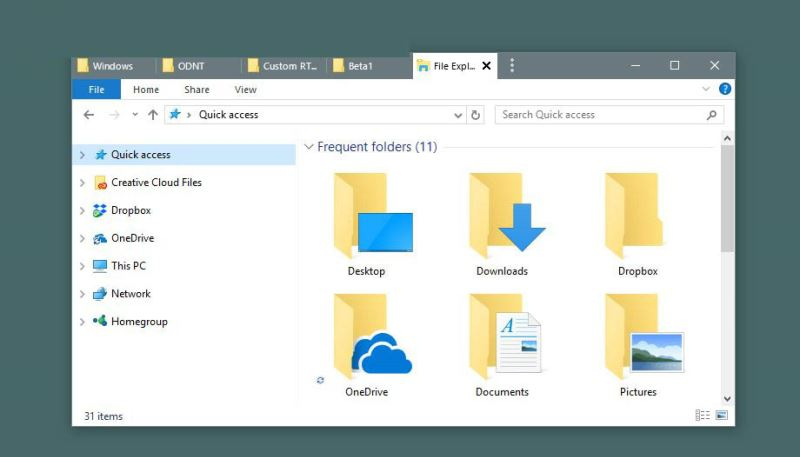The width and height of the screenshot is (800, 475).
Task: Click the vertical scrollbar down arrow
Action: click(727, 399)
